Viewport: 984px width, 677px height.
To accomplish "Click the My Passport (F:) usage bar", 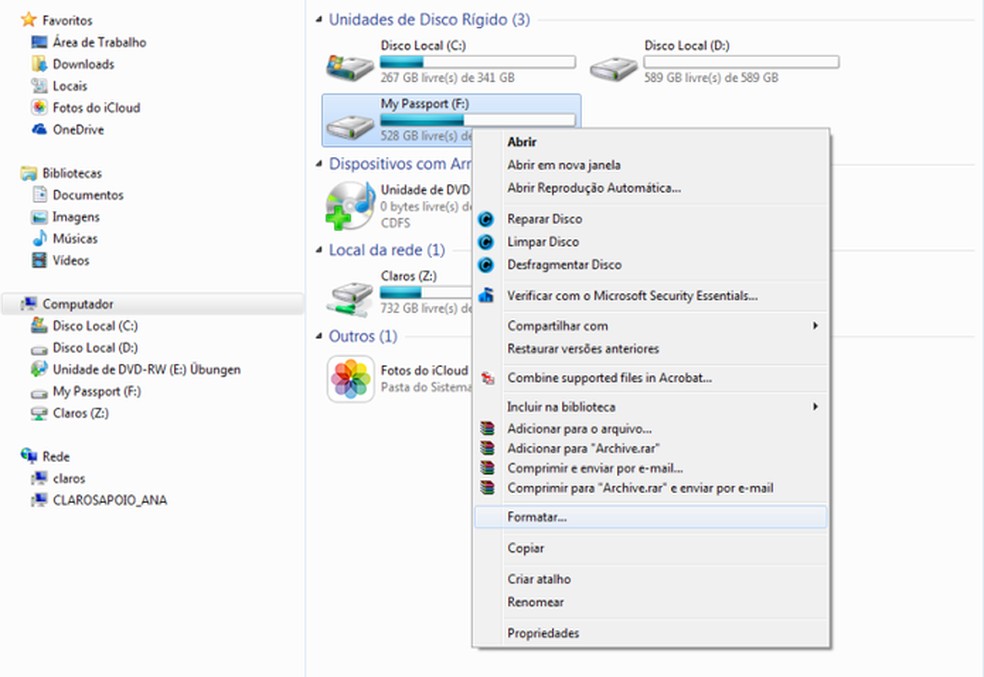I will (478, 120).
